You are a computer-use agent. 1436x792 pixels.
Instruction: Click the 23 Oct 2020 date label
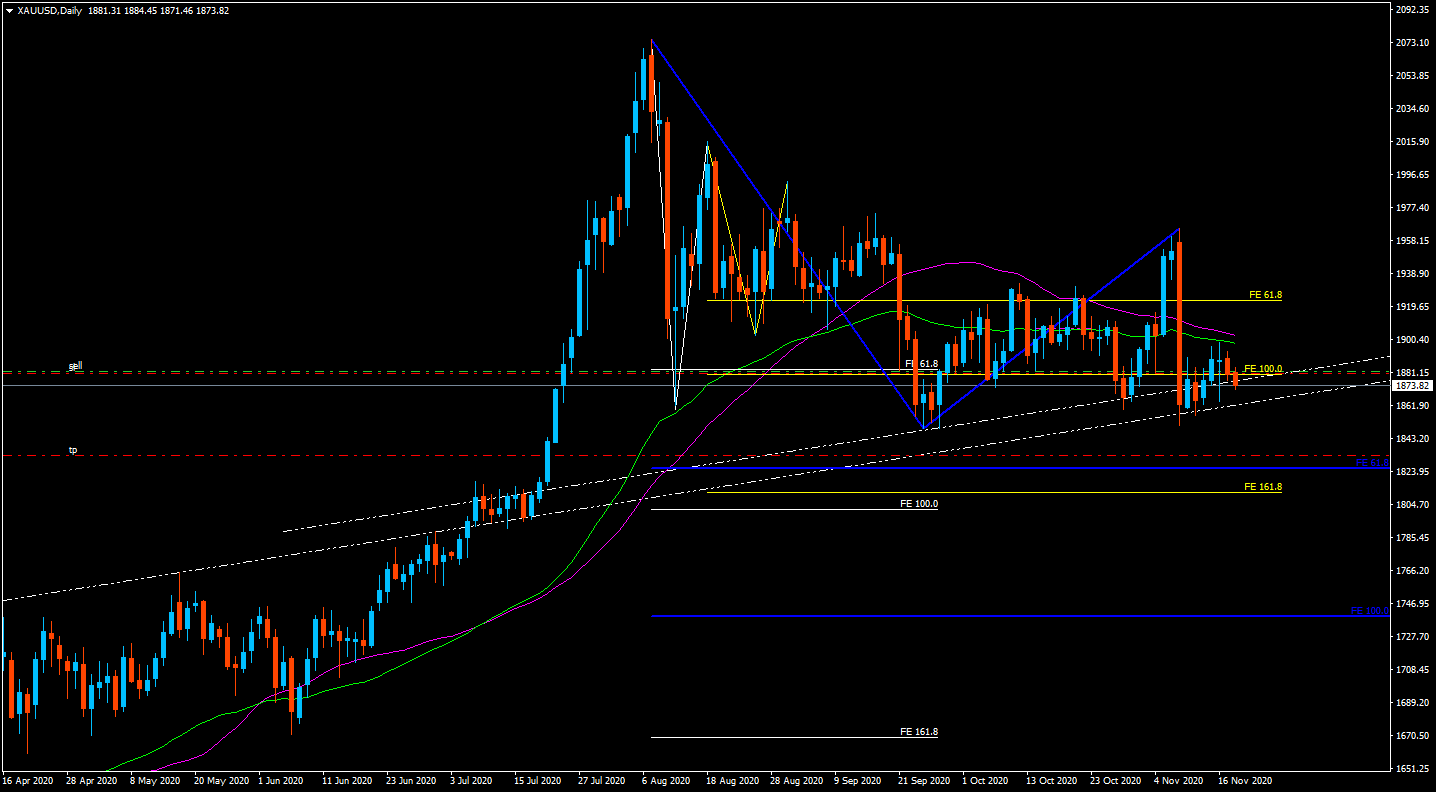pyautogui.click(x=1116, y=779)
